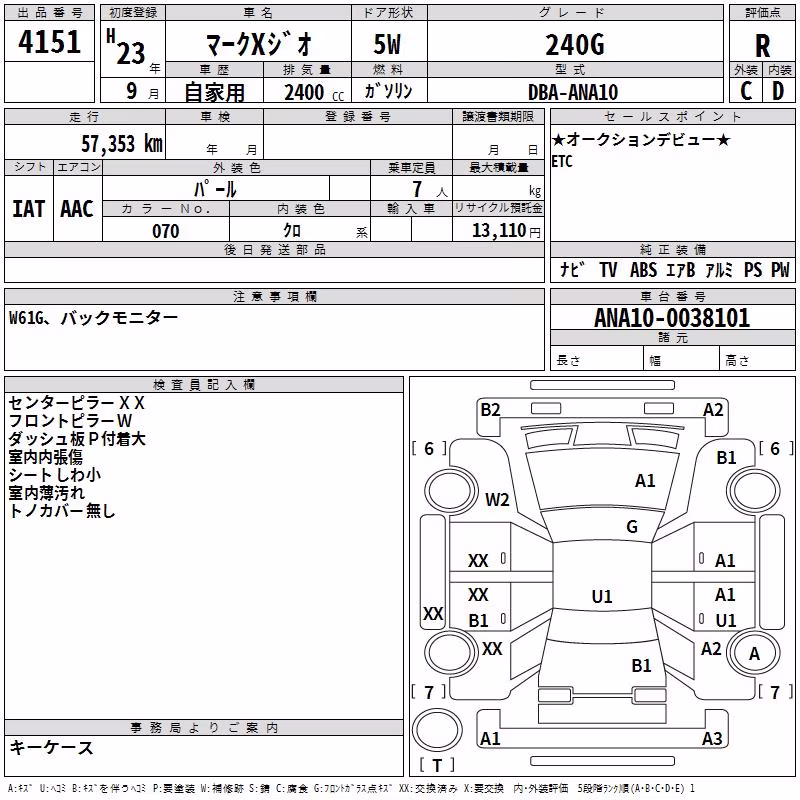Click the color number 070
The image size is (800, 800).
[x=166, y=231]
